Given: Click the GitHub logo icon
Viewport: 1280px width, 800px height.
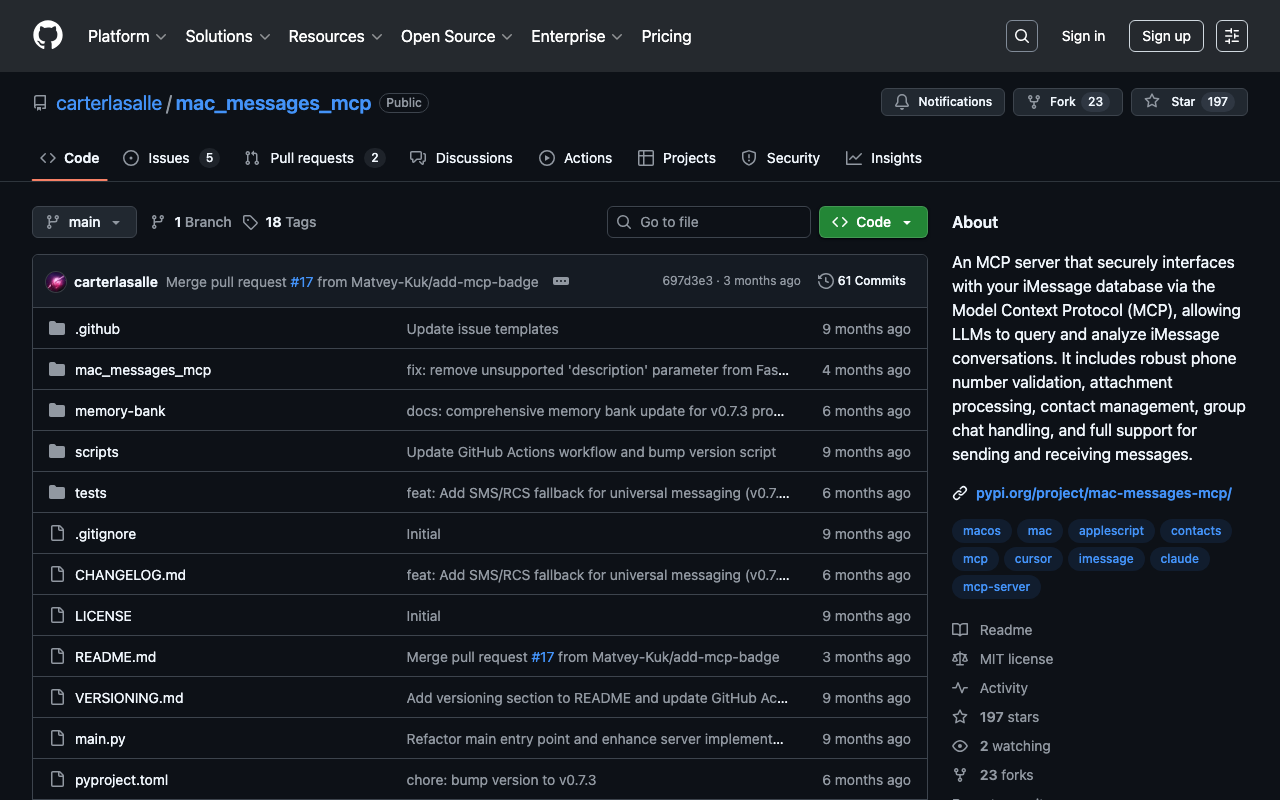Looking at the screenshot, I should tap(48, 36).
